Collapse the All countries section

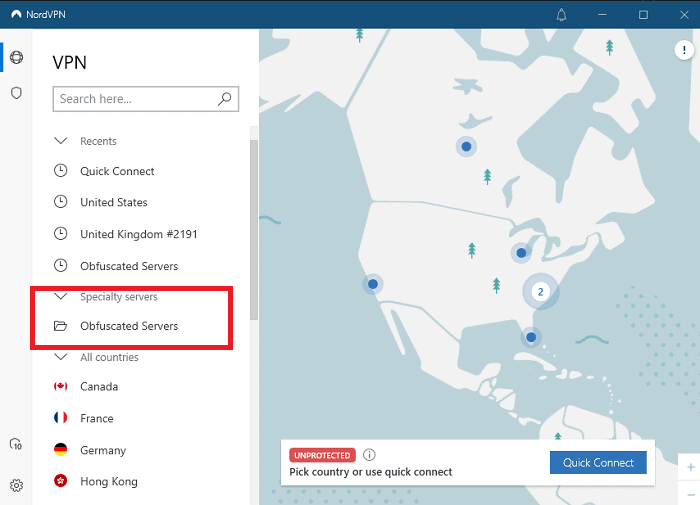(60, 357)
